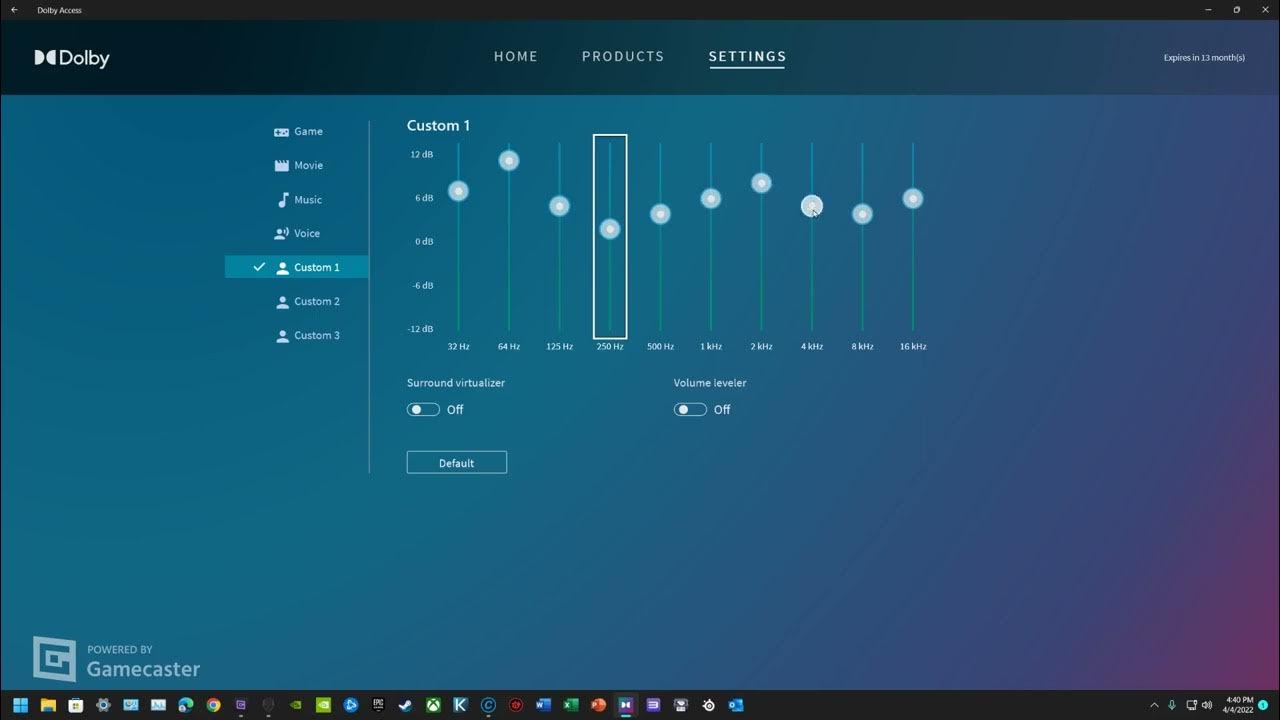
Task: Click the 8 kHz slider handle
Action: 862,214
